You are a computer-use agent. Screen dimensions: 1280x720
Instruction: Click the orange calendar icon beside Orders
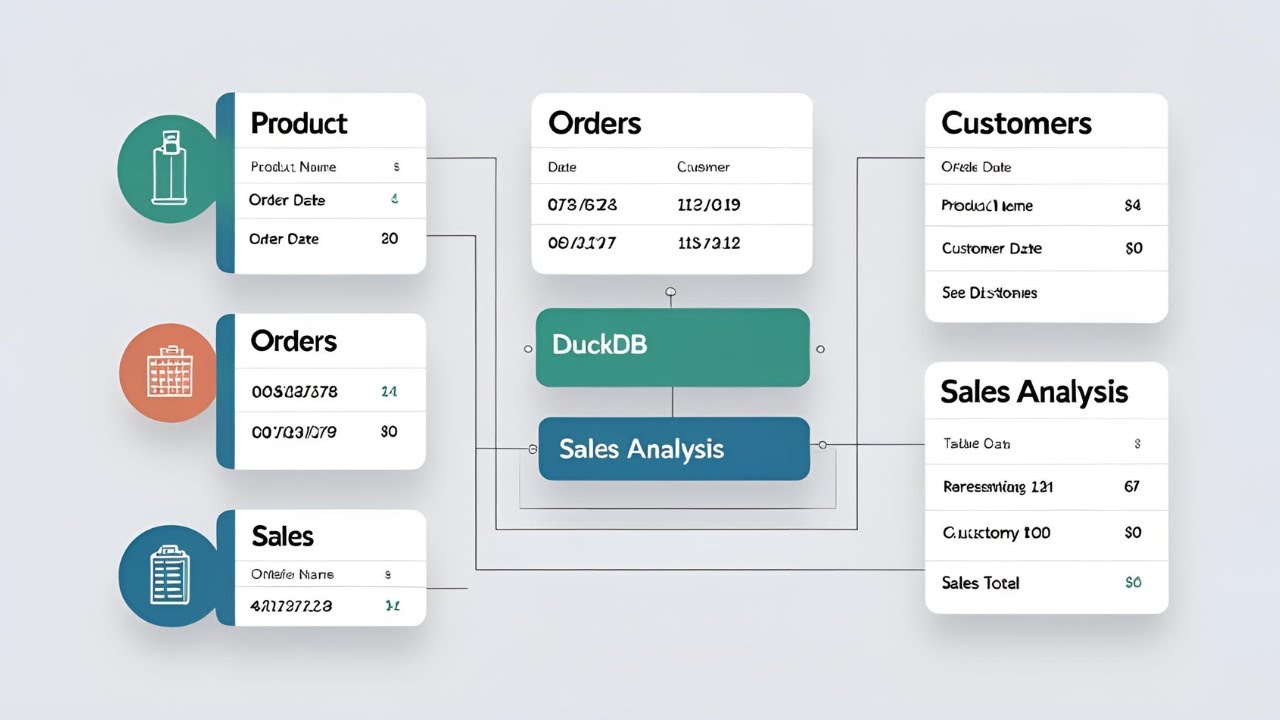click(168, 372)
